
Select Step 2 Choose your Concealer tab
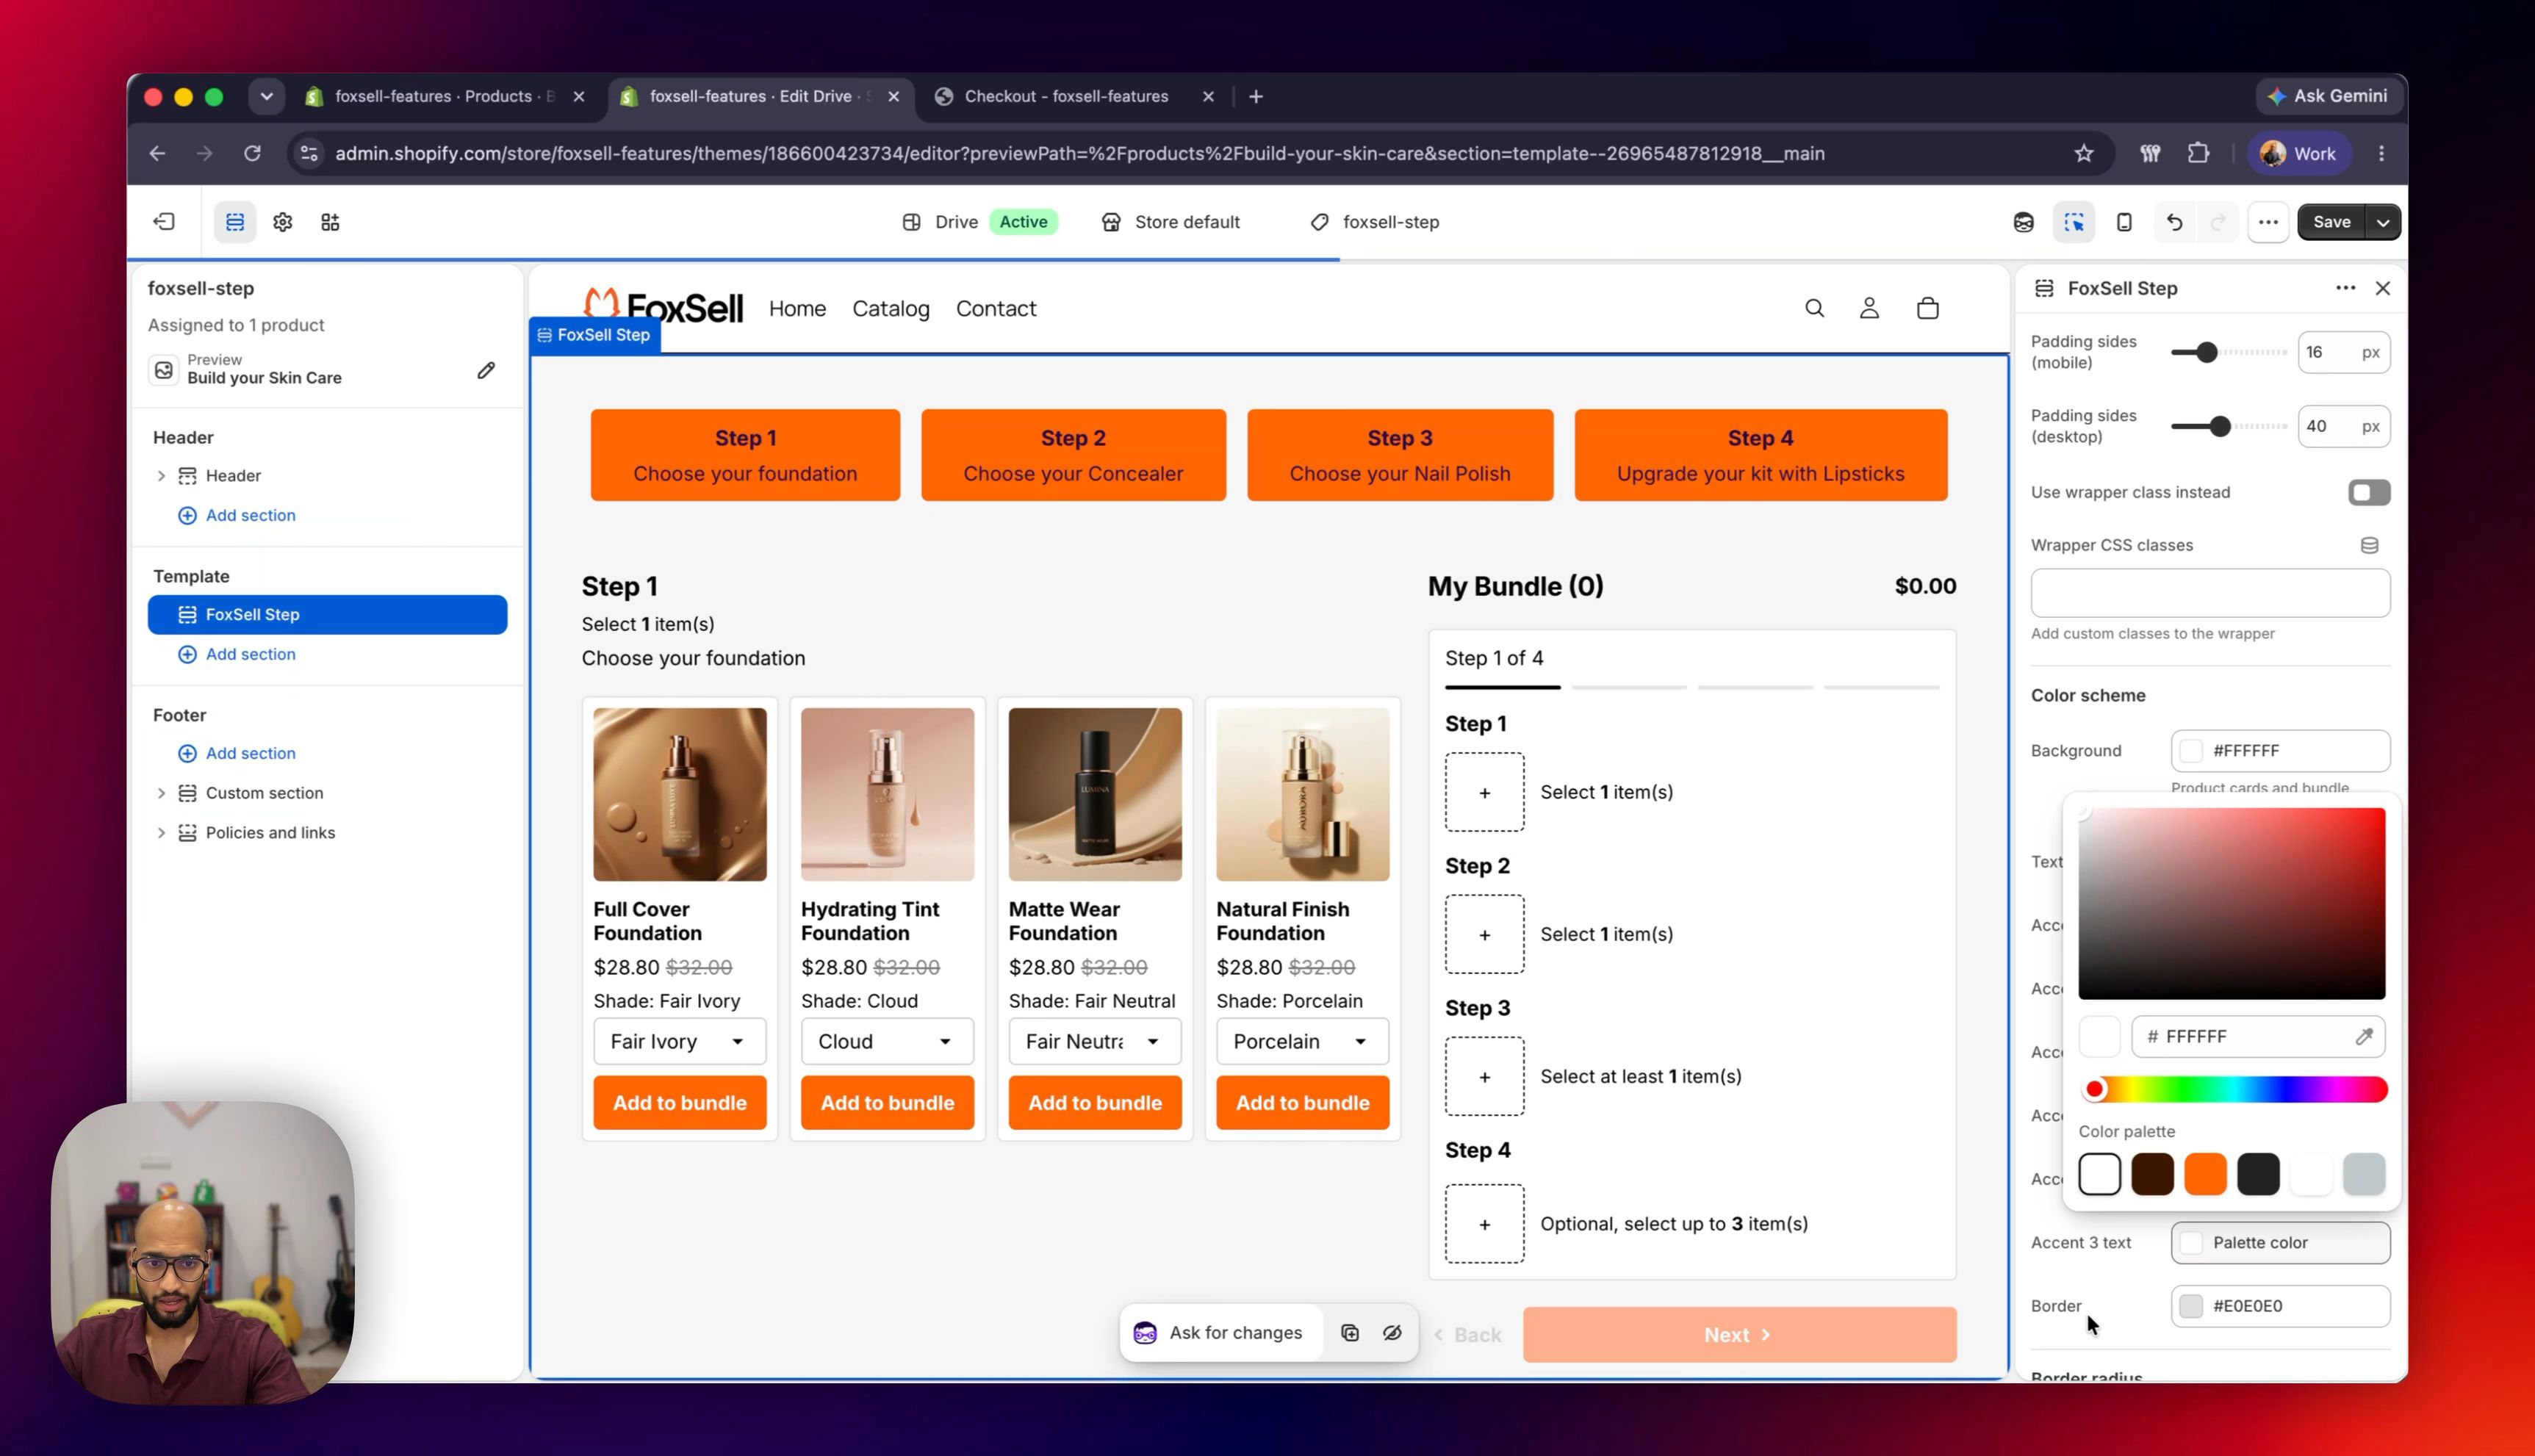point(1073,455)
